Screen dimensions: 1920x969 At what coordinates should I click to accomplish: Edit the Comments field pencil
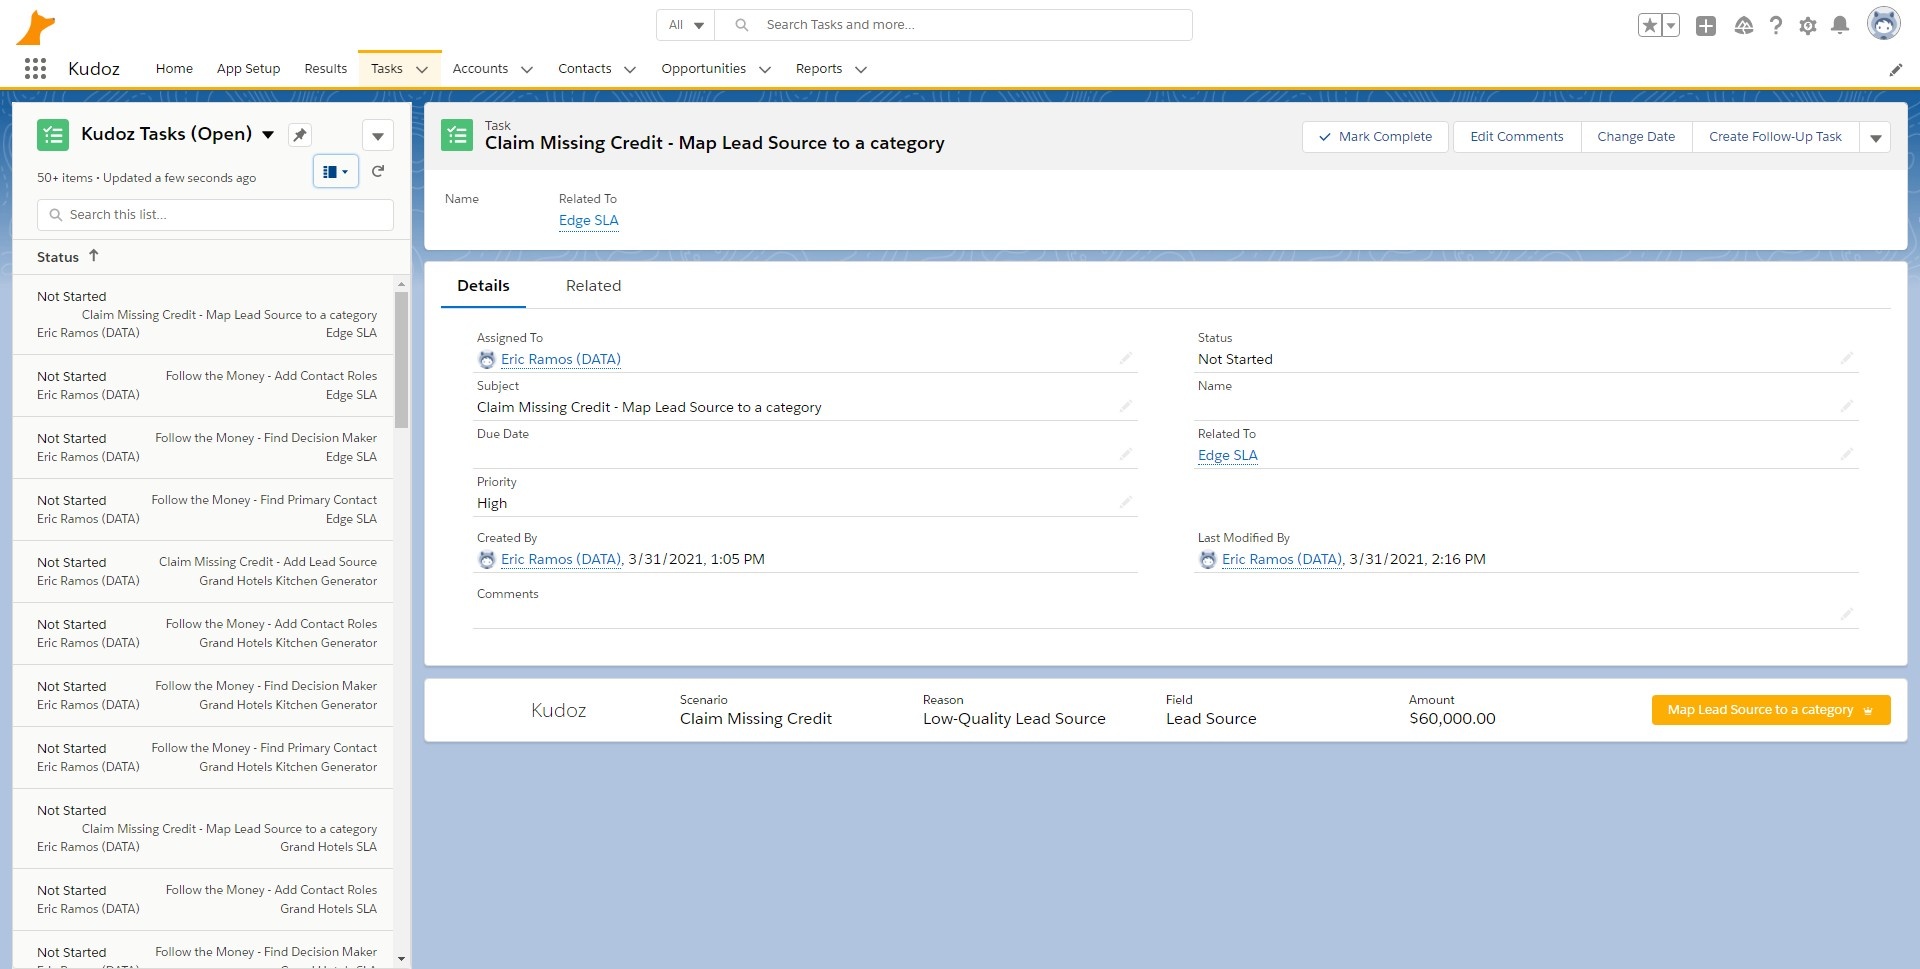1847,614
